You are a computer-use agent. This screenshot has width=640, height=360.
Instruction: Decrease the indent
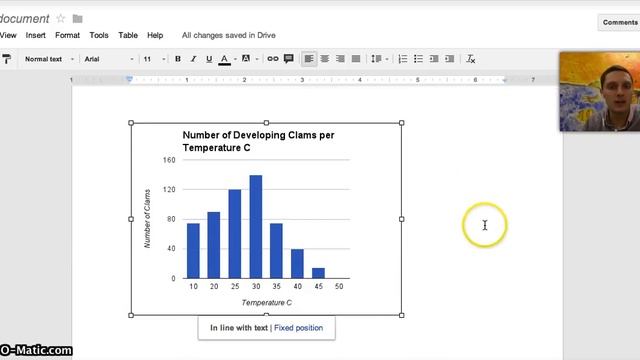434,59
